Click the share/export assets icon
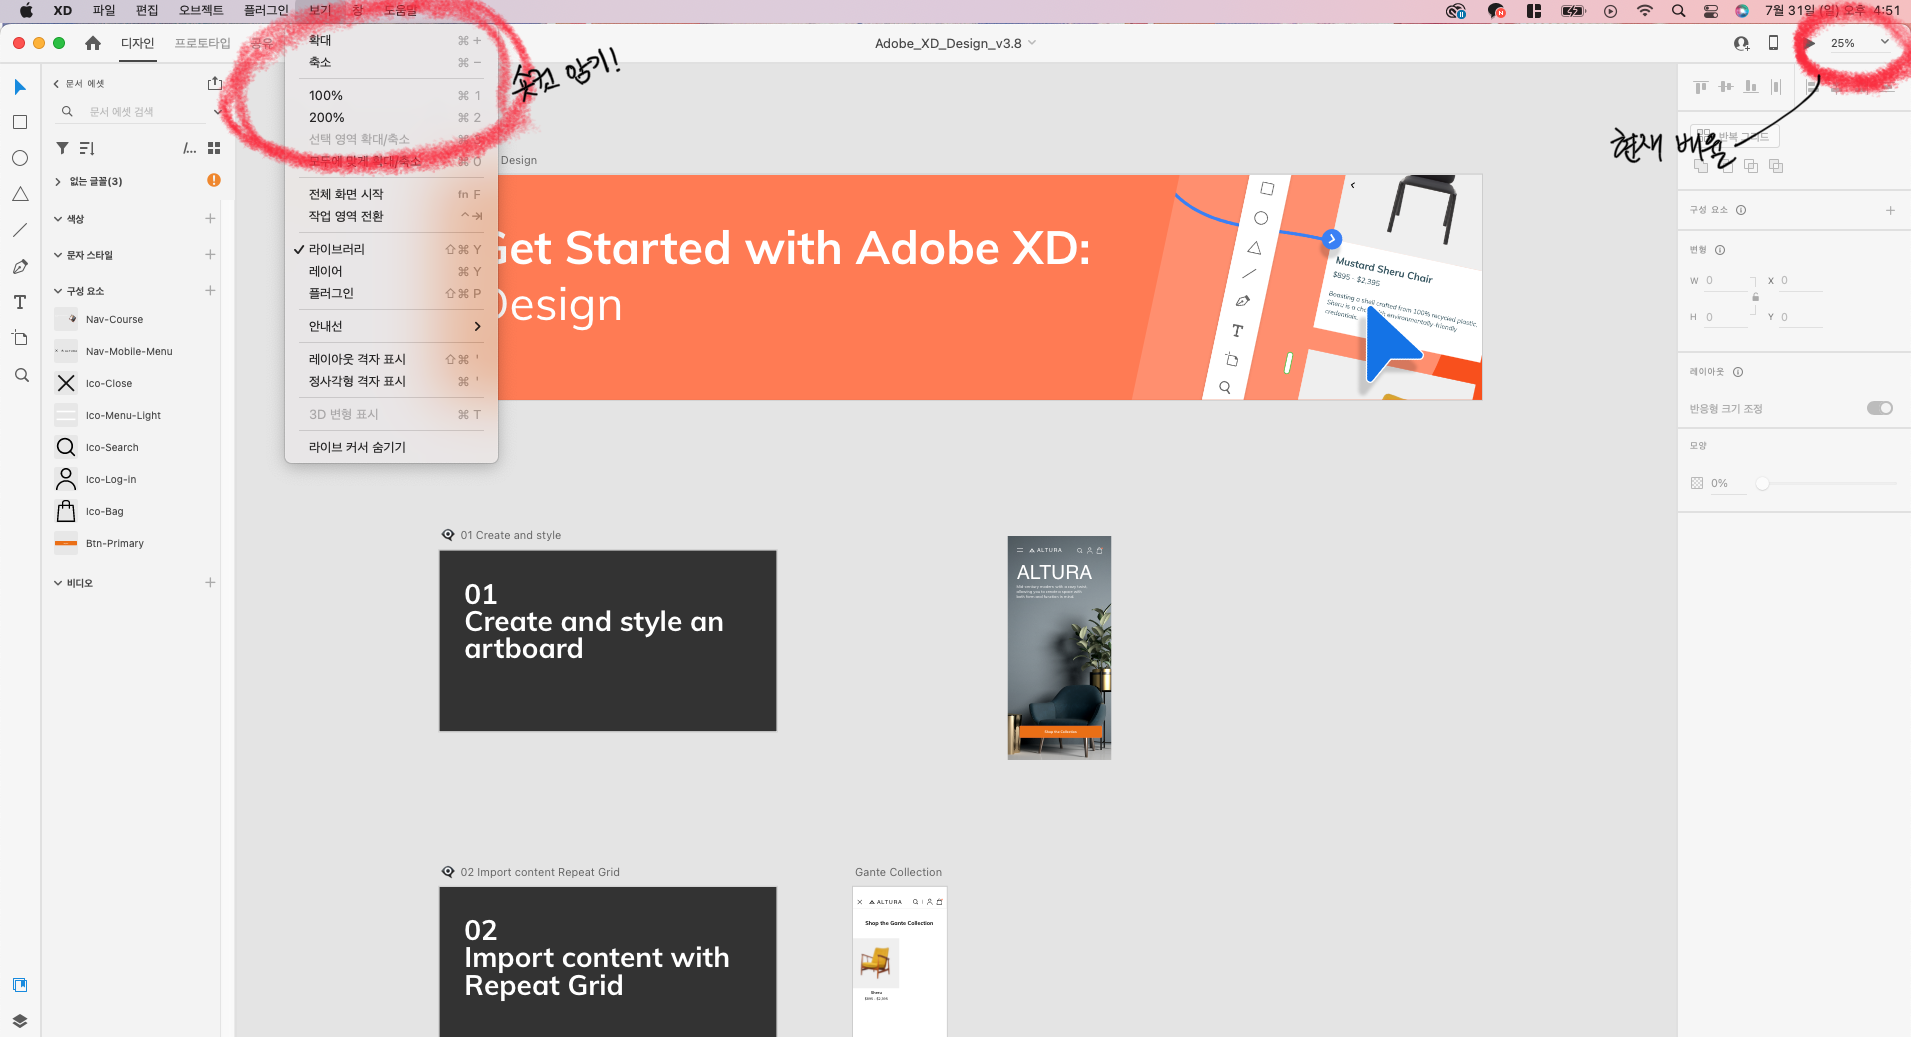Viewport: 1911px width, 1037px height. pos(214,83)
